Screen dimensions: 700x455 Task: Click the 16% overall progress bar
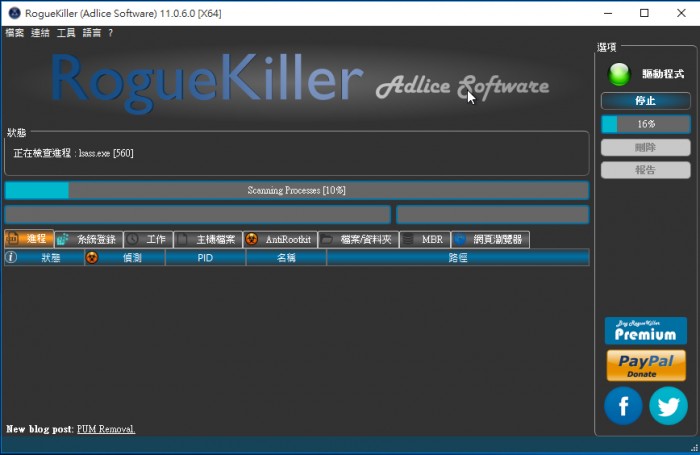(646, 124)
